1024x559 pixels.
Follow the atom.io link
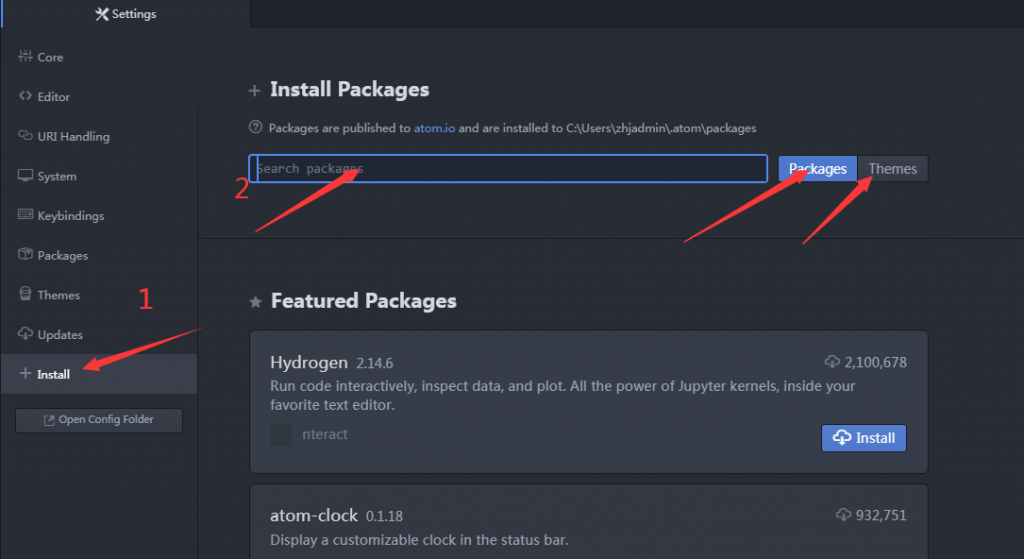pyautogui.click(x=434, y=128)
